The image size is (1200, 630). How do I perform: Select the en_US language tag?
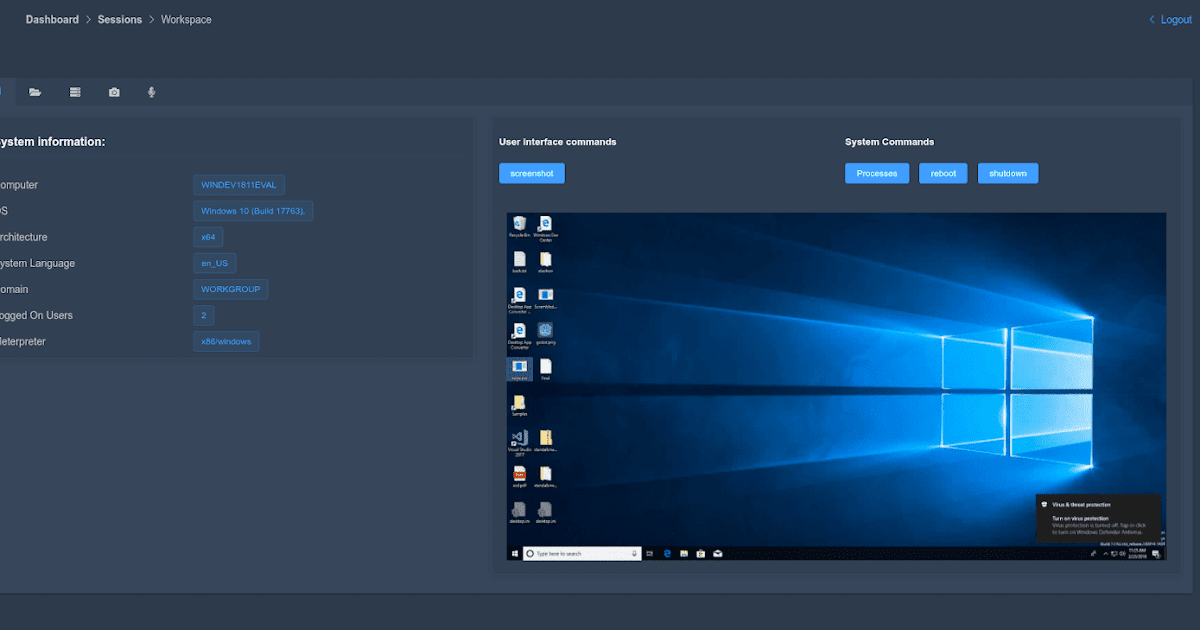click(215, 263)
